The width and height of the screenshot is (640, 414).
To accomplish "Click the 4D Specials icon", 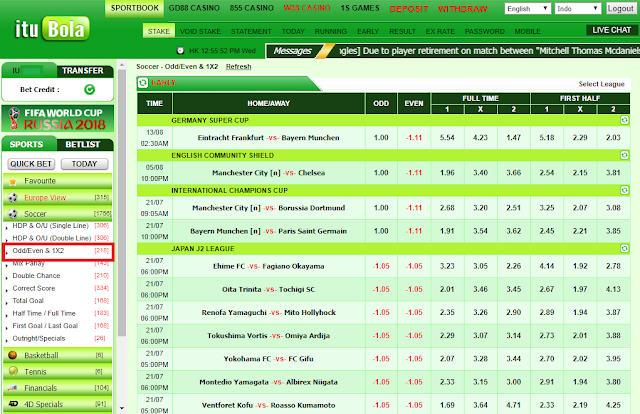I will pyautogui.click(x=13, y=404).
